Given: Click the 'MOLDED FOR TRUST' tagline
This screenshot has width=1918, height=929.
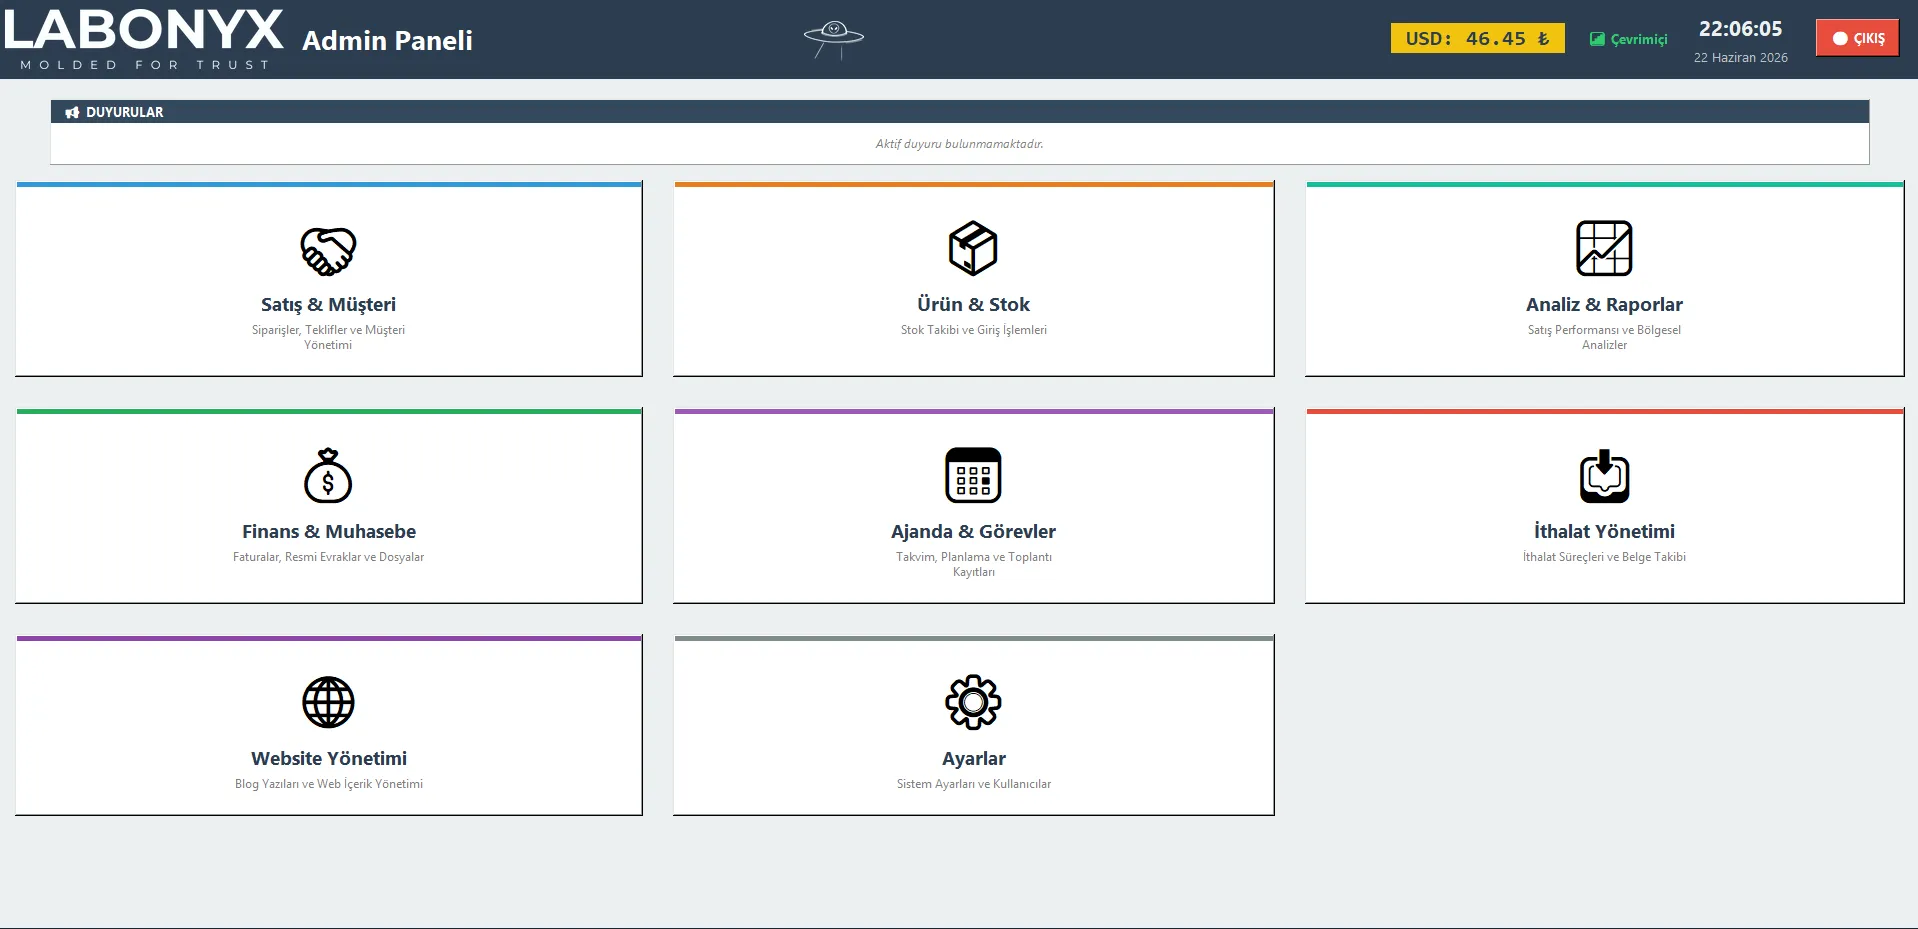Looking at the screenshot, I should [145, 65].
